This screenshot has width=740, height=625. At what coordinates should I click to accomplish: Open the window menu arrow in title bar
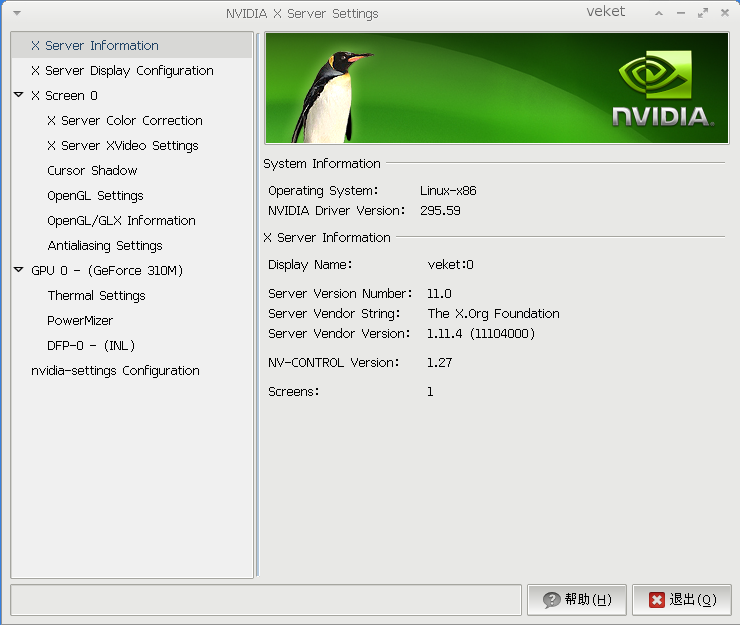(18, 14)
